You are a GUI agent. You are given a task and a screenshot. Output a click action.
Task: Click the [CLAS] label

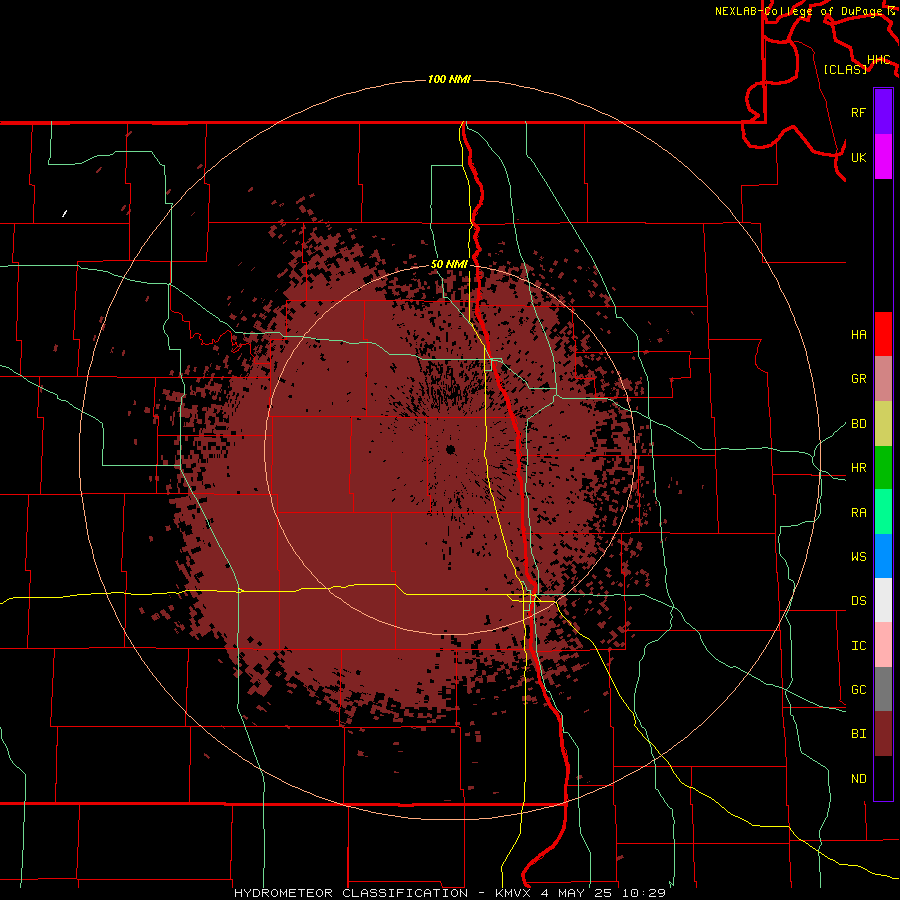click(x=845, y=69)
